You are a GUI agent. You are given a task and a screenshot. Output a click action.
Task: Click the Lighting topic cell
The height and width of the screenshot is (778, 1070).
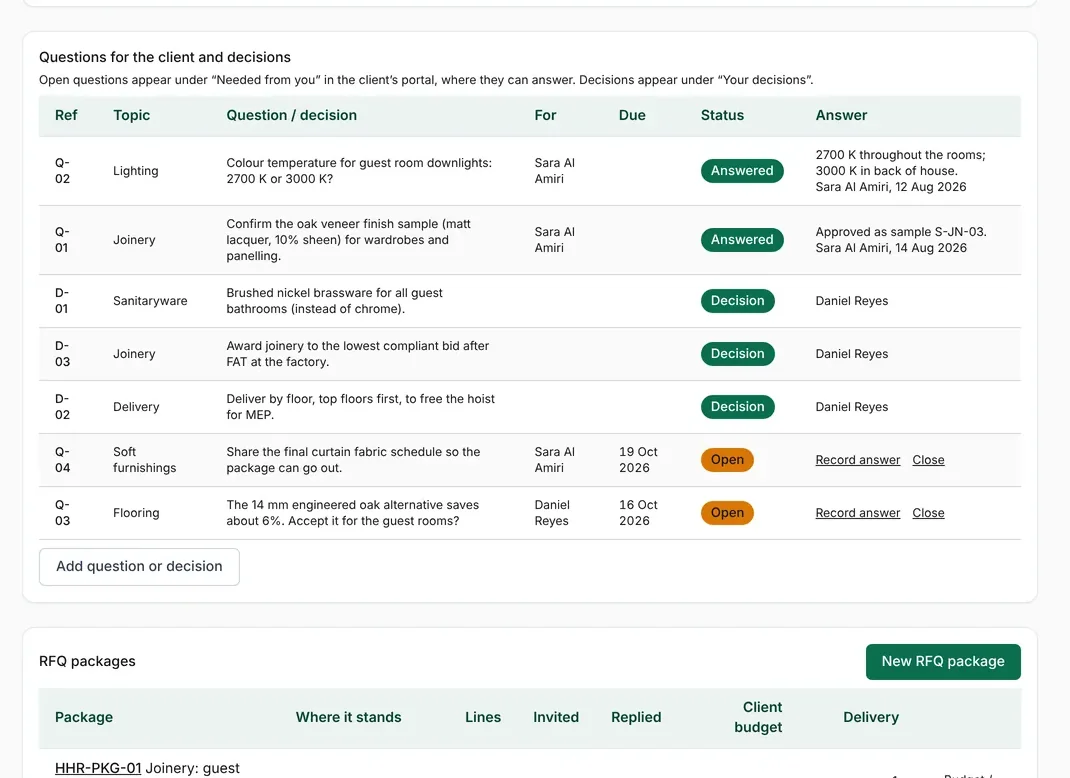point(136,171)
